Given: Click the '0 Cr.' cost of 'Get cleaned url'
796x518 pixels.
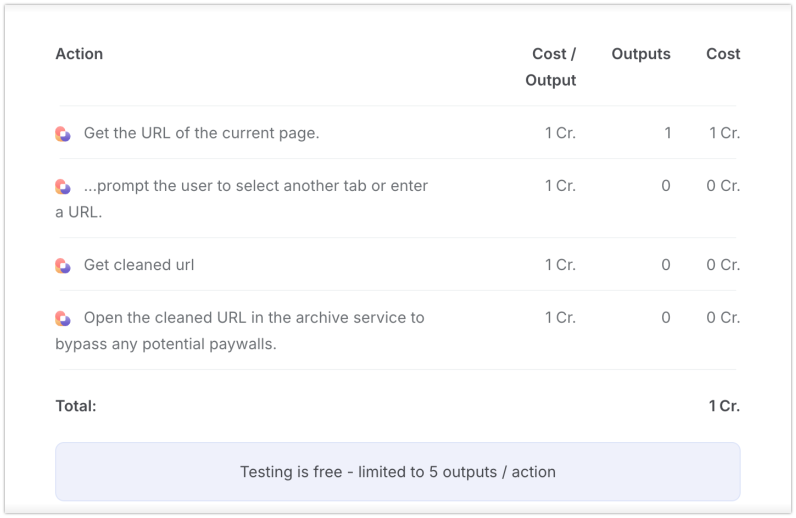Looking at the screenshot, I should (723, 265).
